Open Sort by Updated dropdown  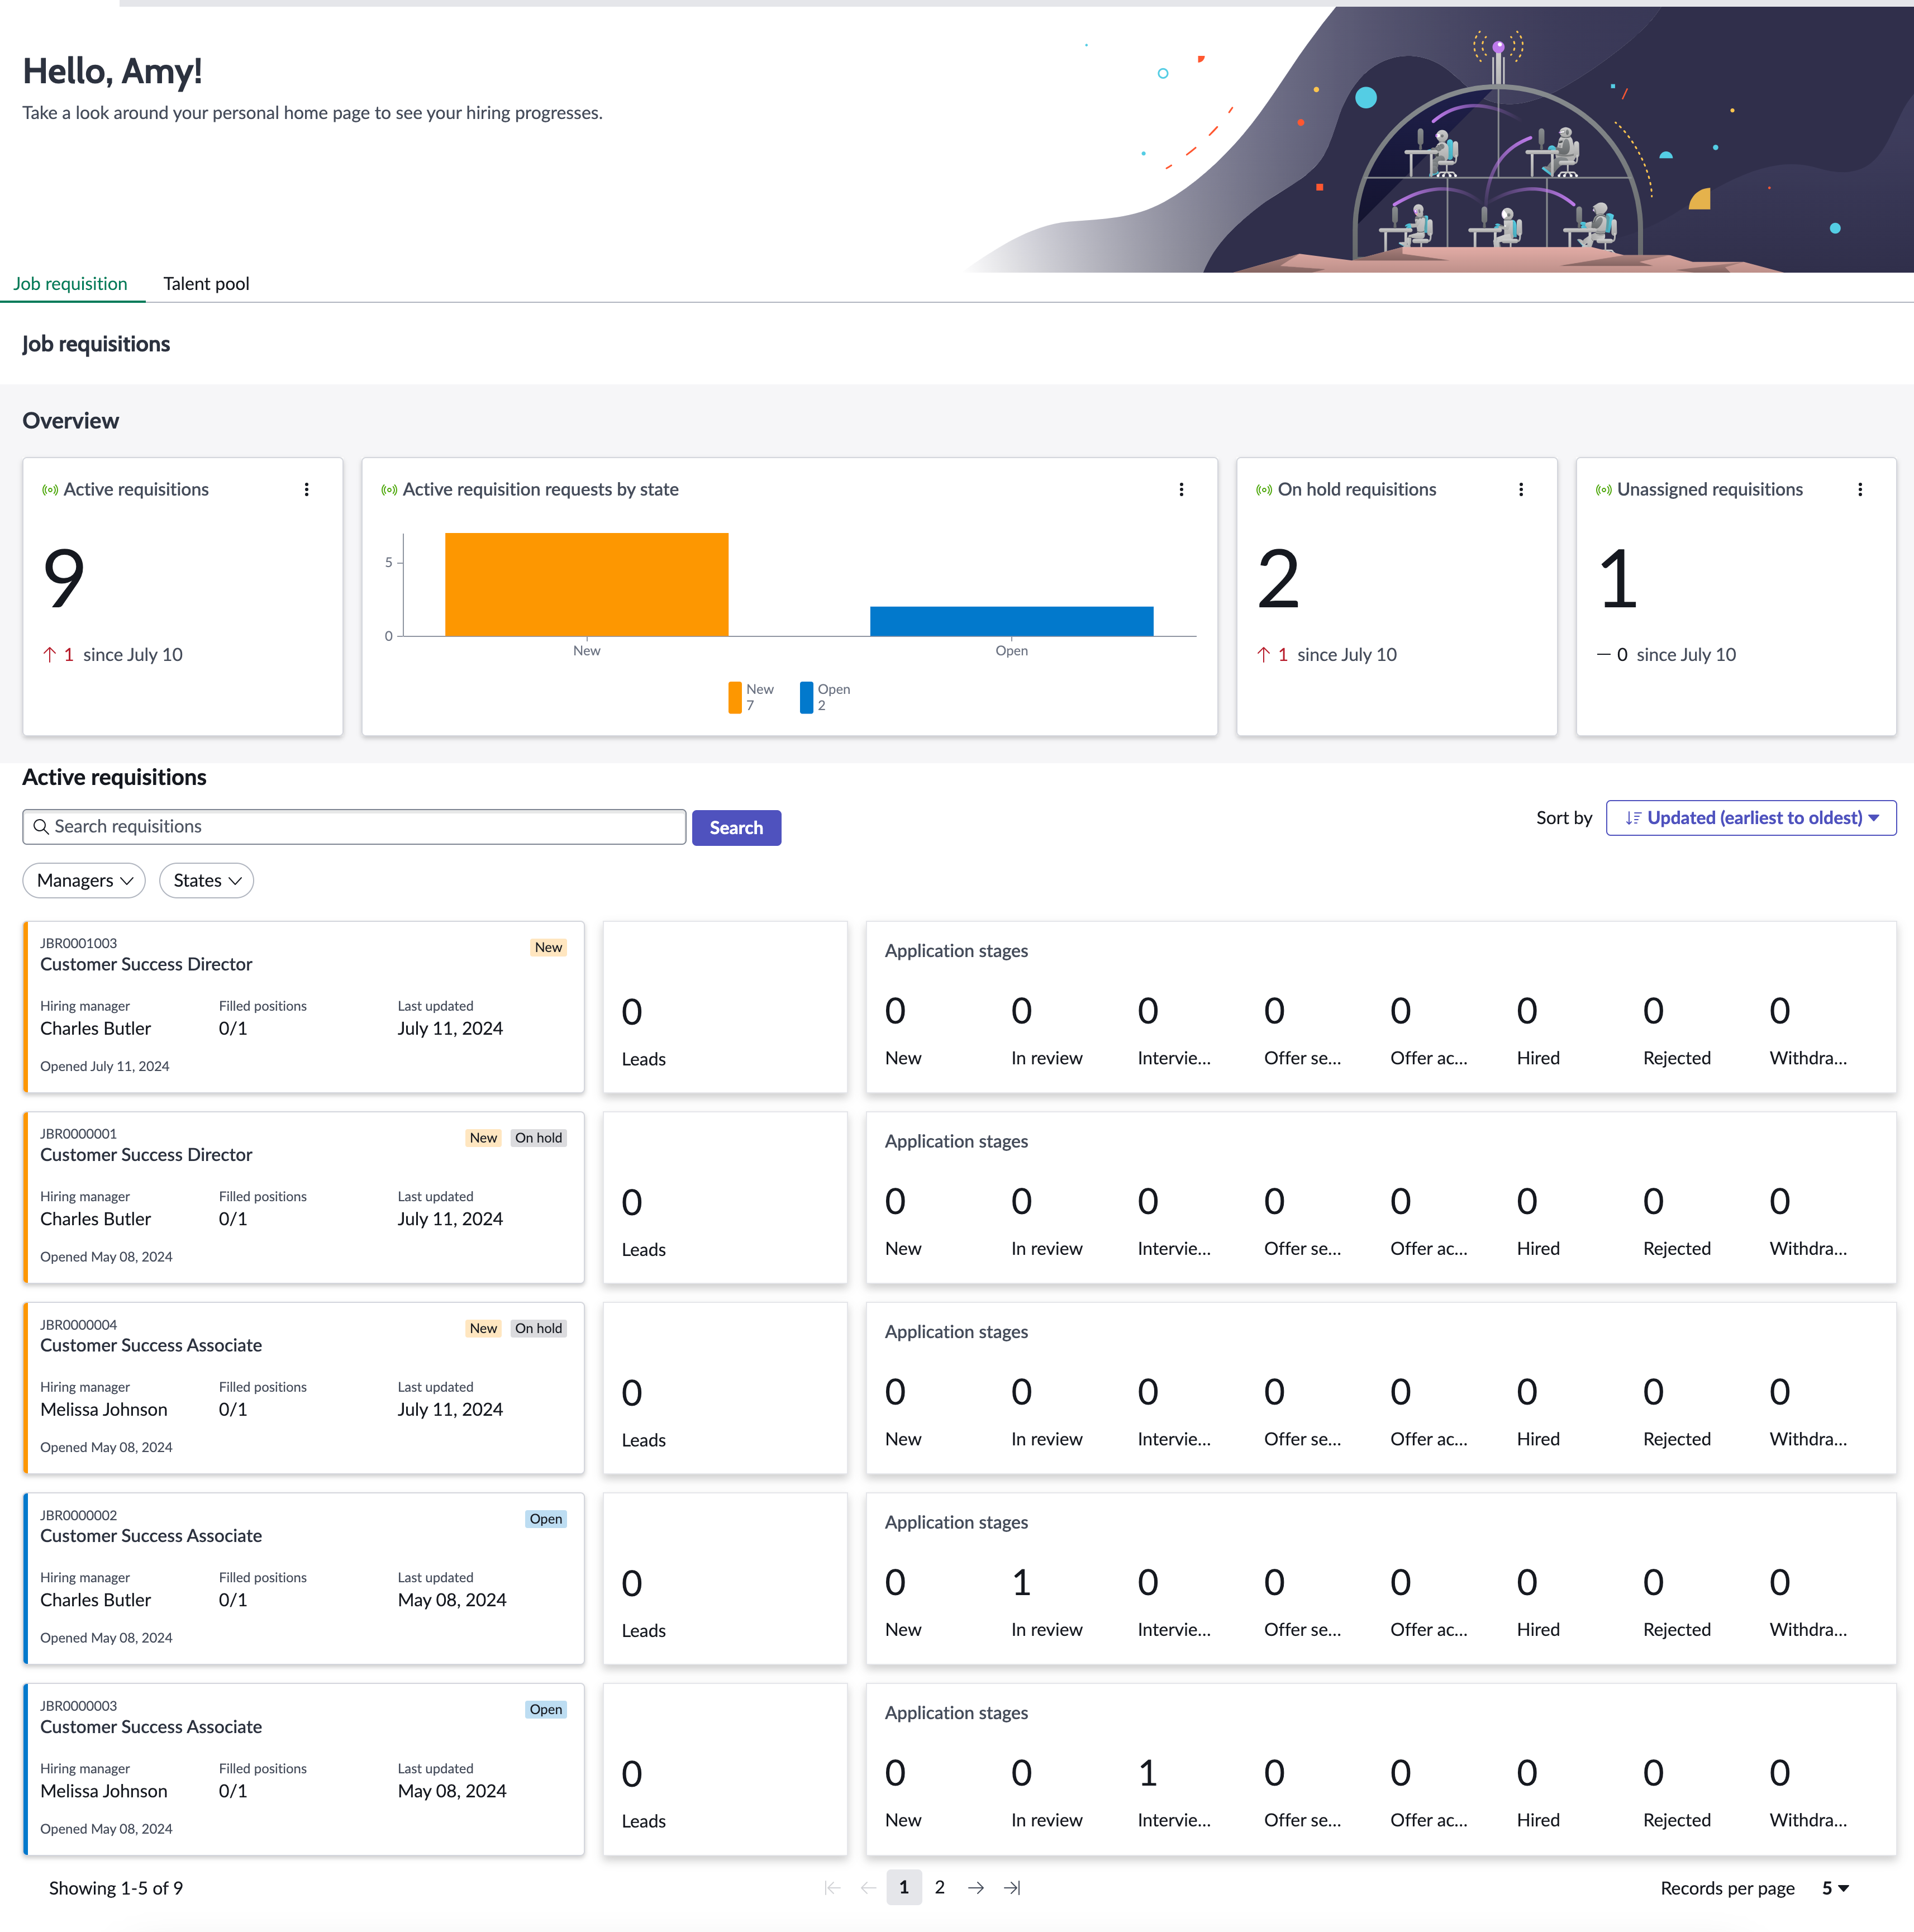point(1750,818)
